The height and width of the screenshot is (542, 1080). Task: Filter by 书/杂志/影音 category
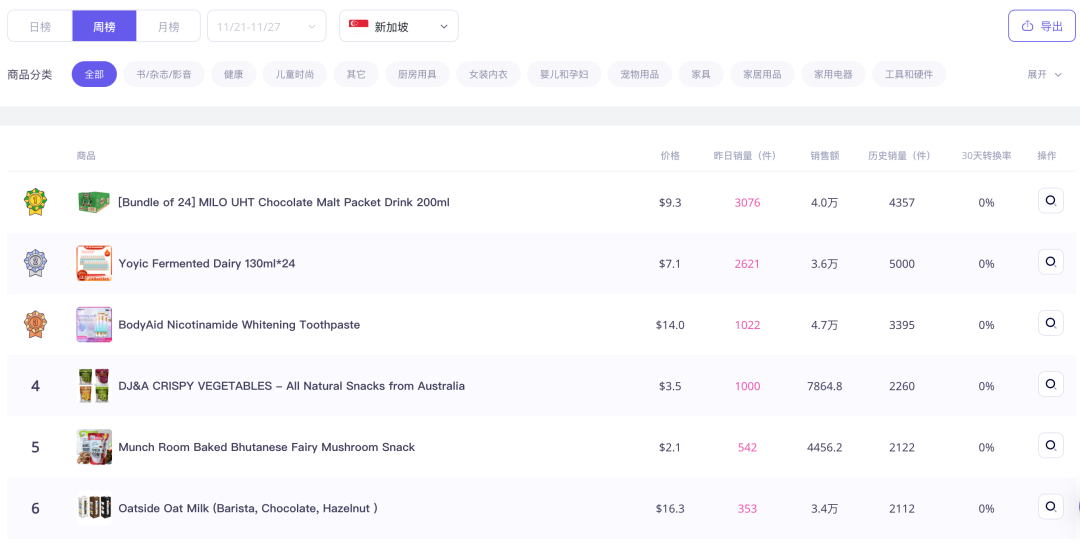tap(164, 74)
